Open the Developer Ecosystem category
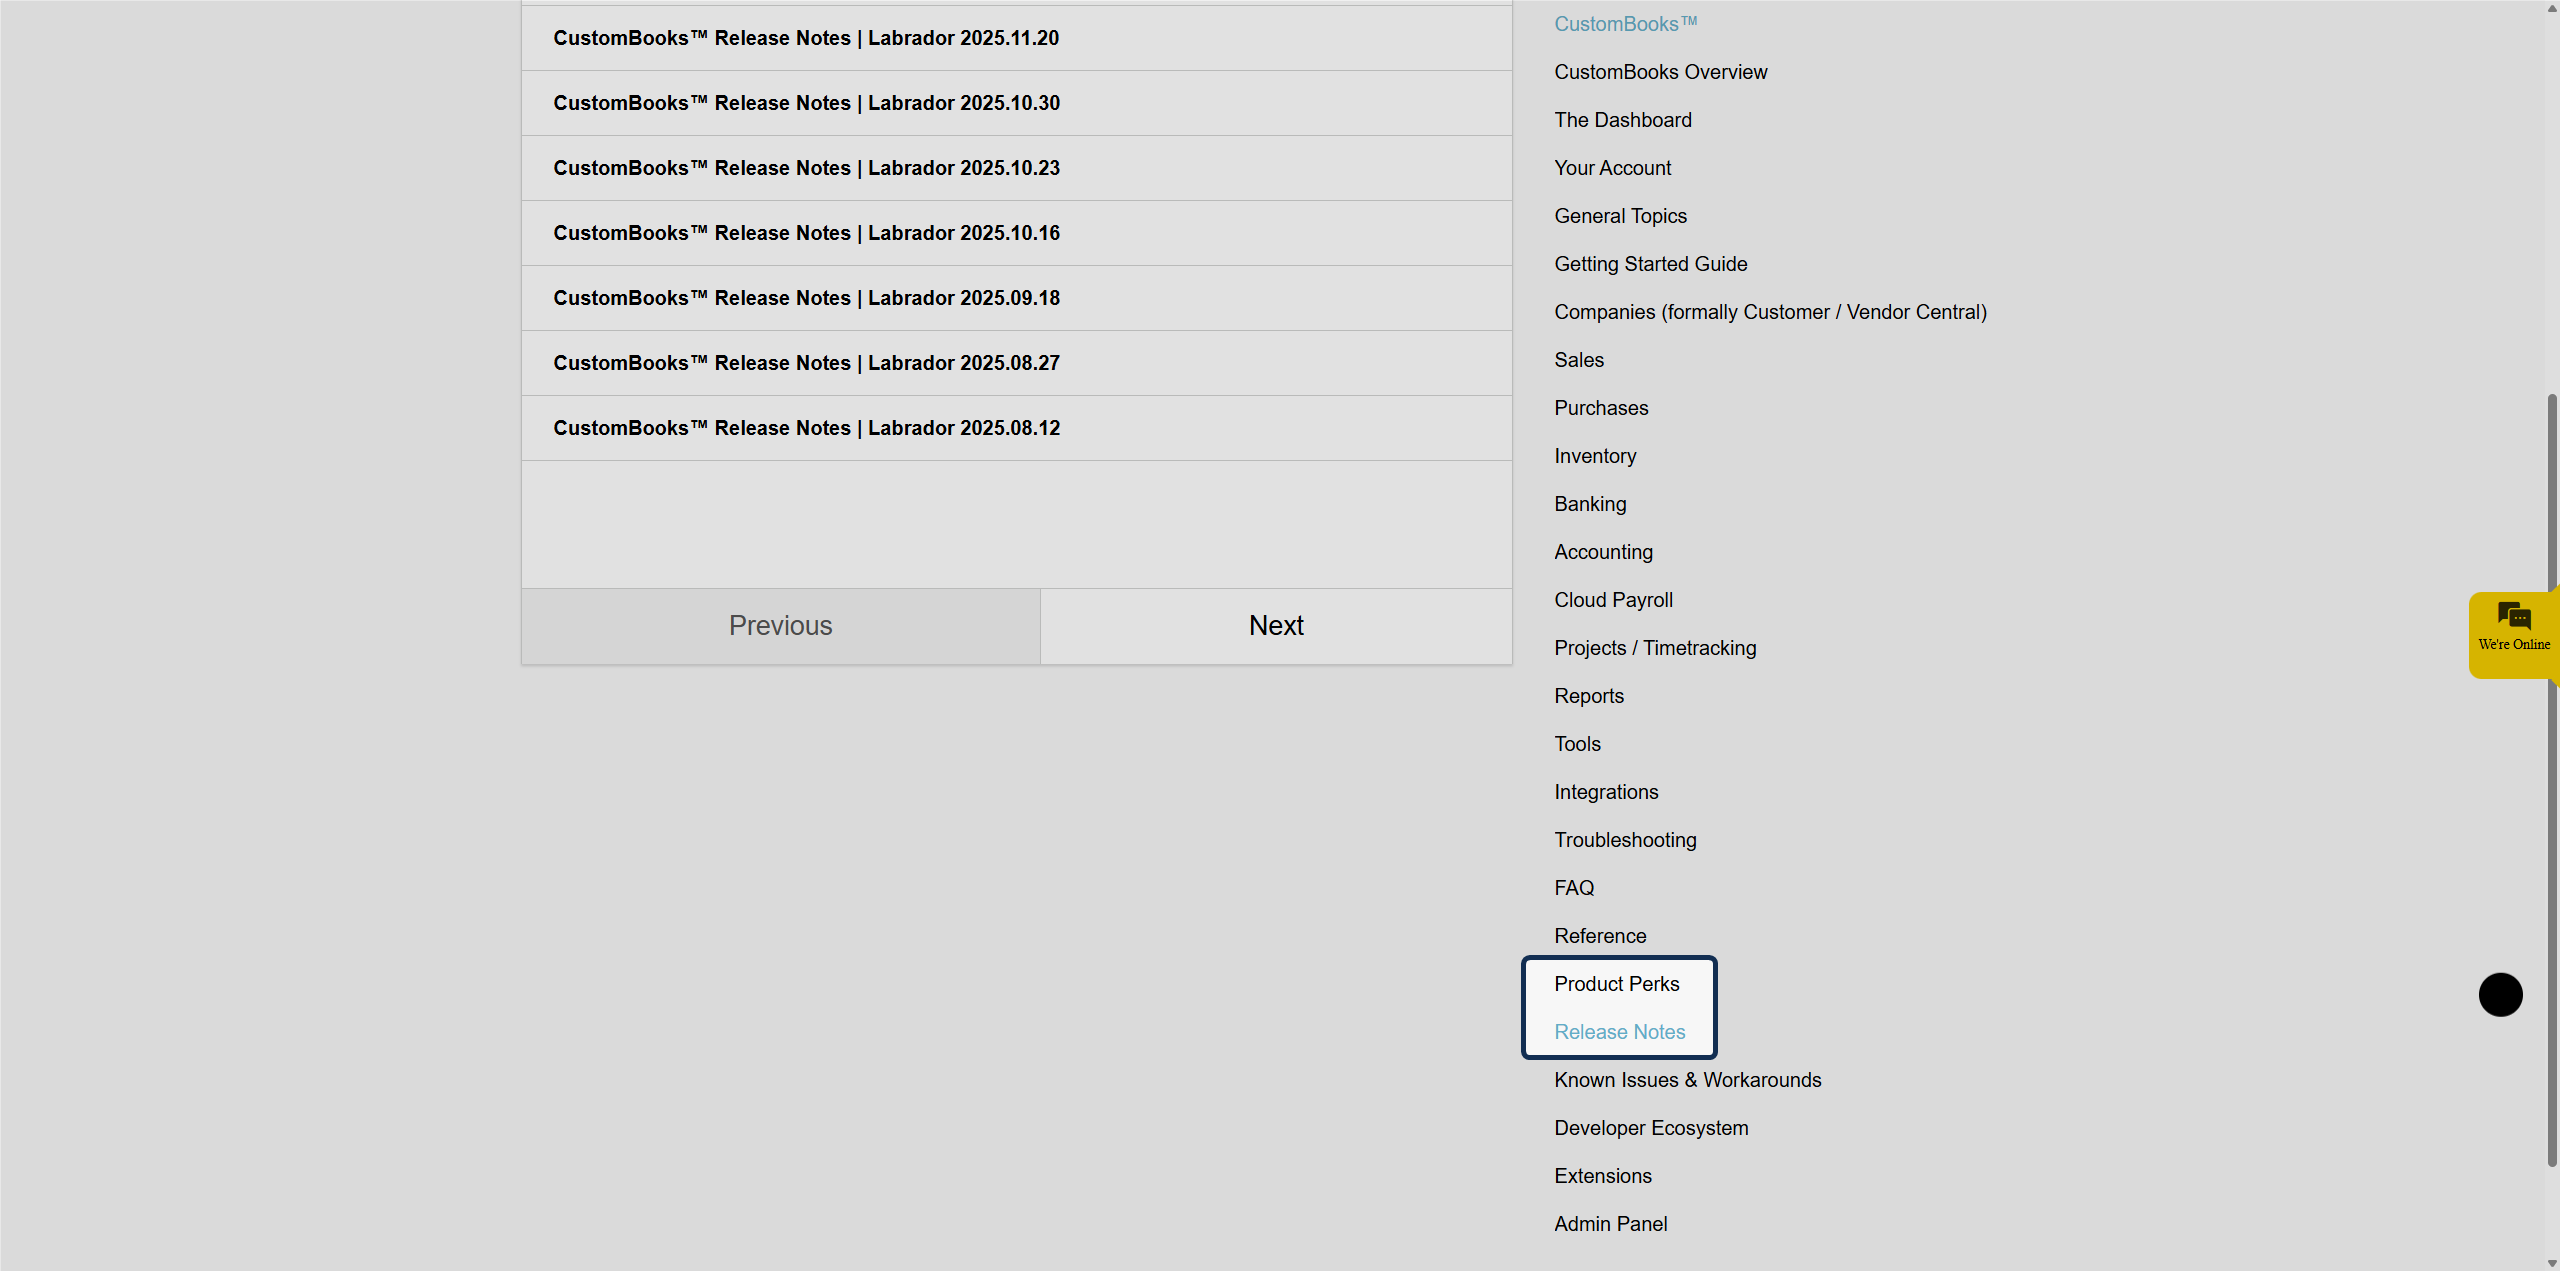 1650,1128
